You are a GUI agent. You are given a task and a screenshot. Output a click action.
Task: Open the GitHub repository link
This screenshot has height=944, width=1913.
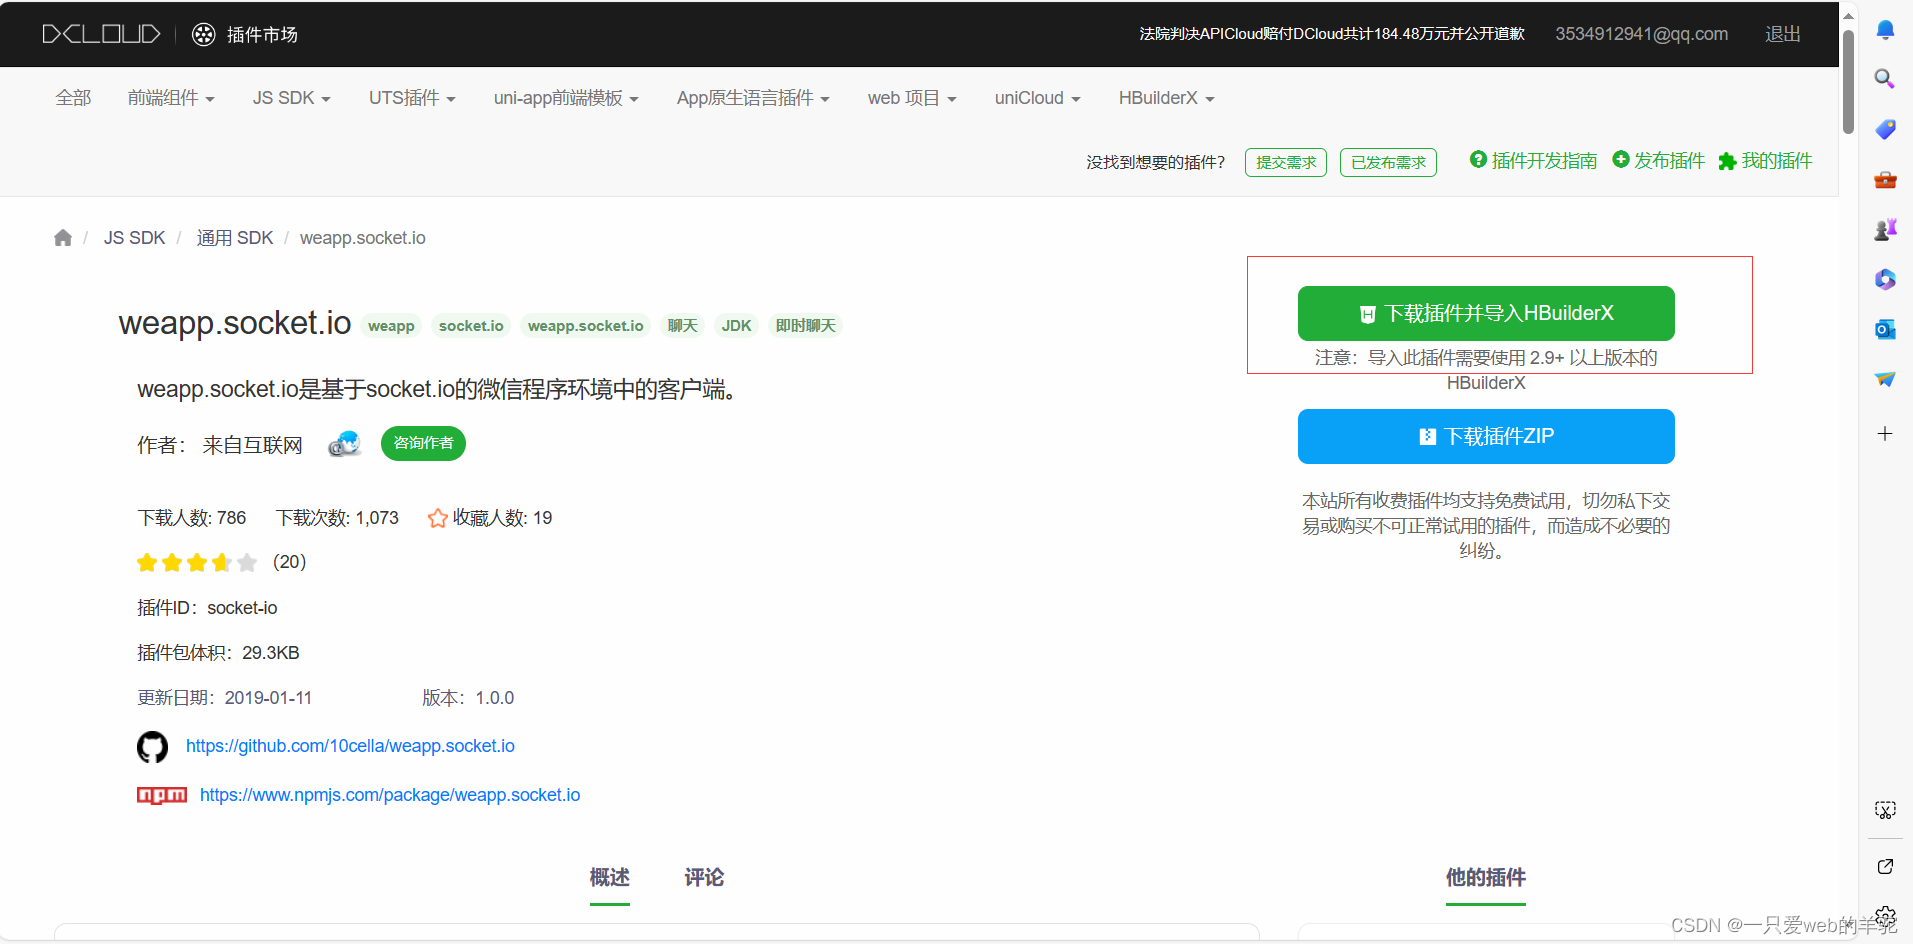tap(350, 747)
